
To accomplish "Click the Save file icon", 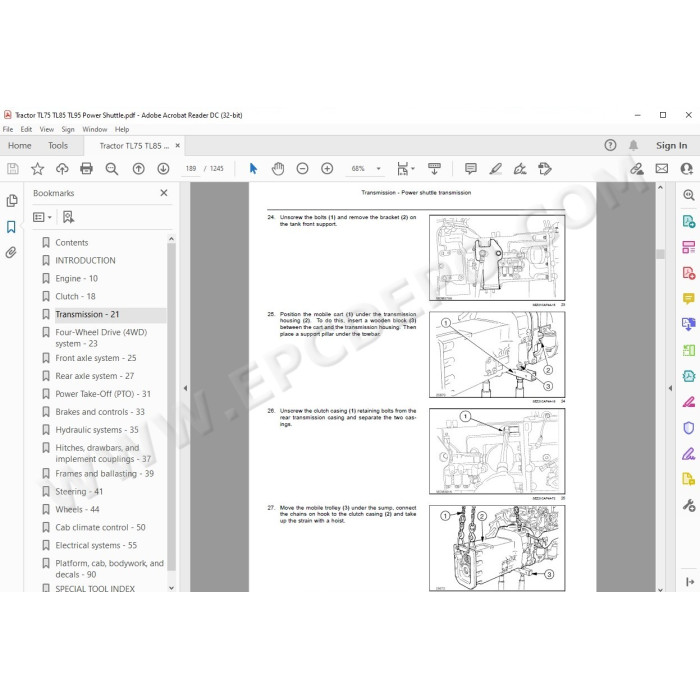I will [x=12, y=169].
